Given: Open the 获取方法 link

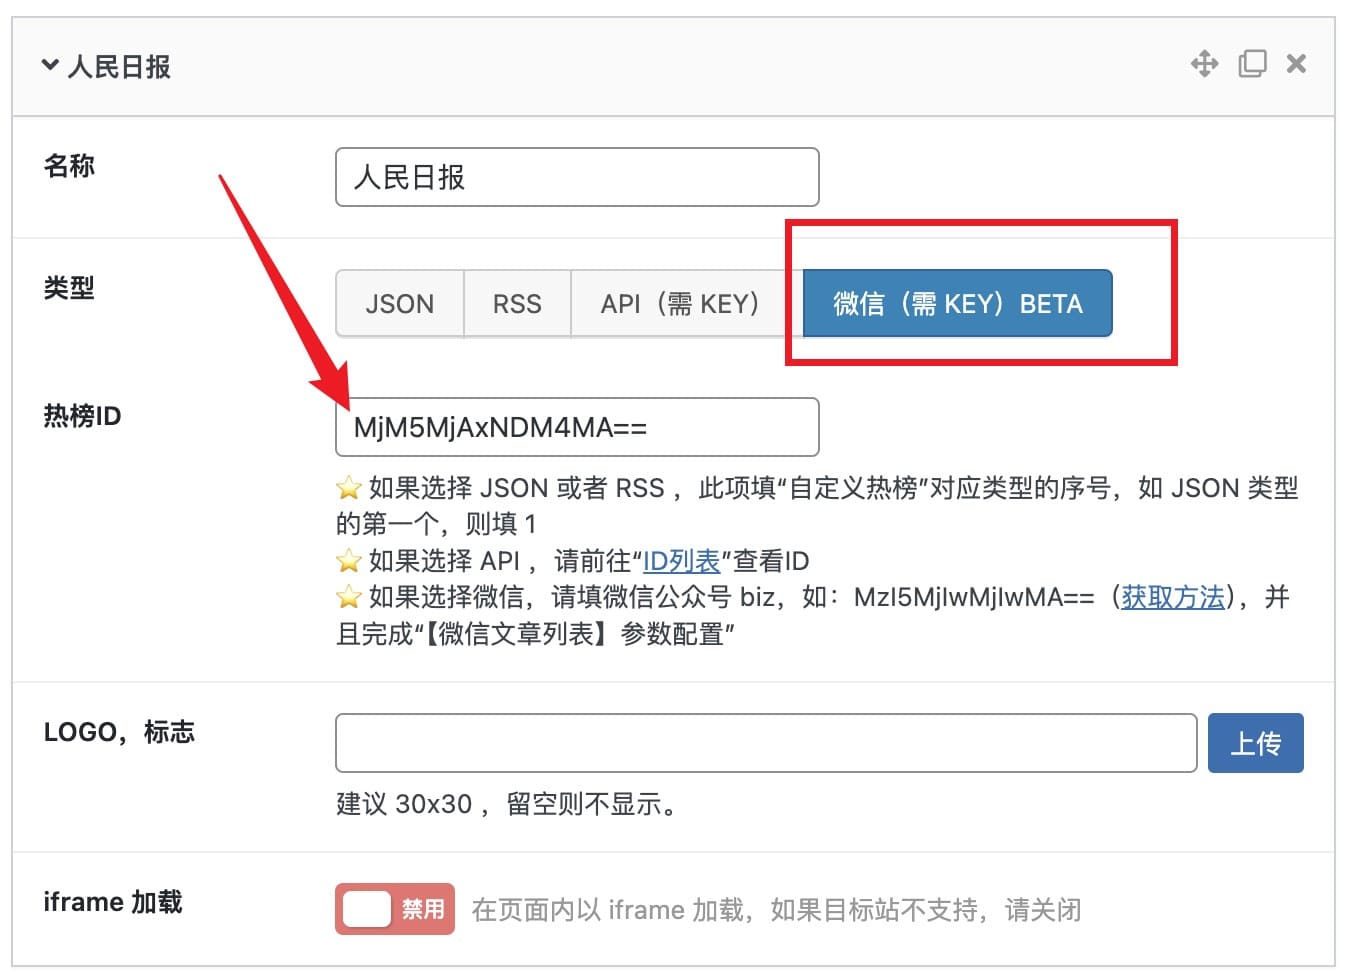Looking at the screenshot, I should point(1173,597).
